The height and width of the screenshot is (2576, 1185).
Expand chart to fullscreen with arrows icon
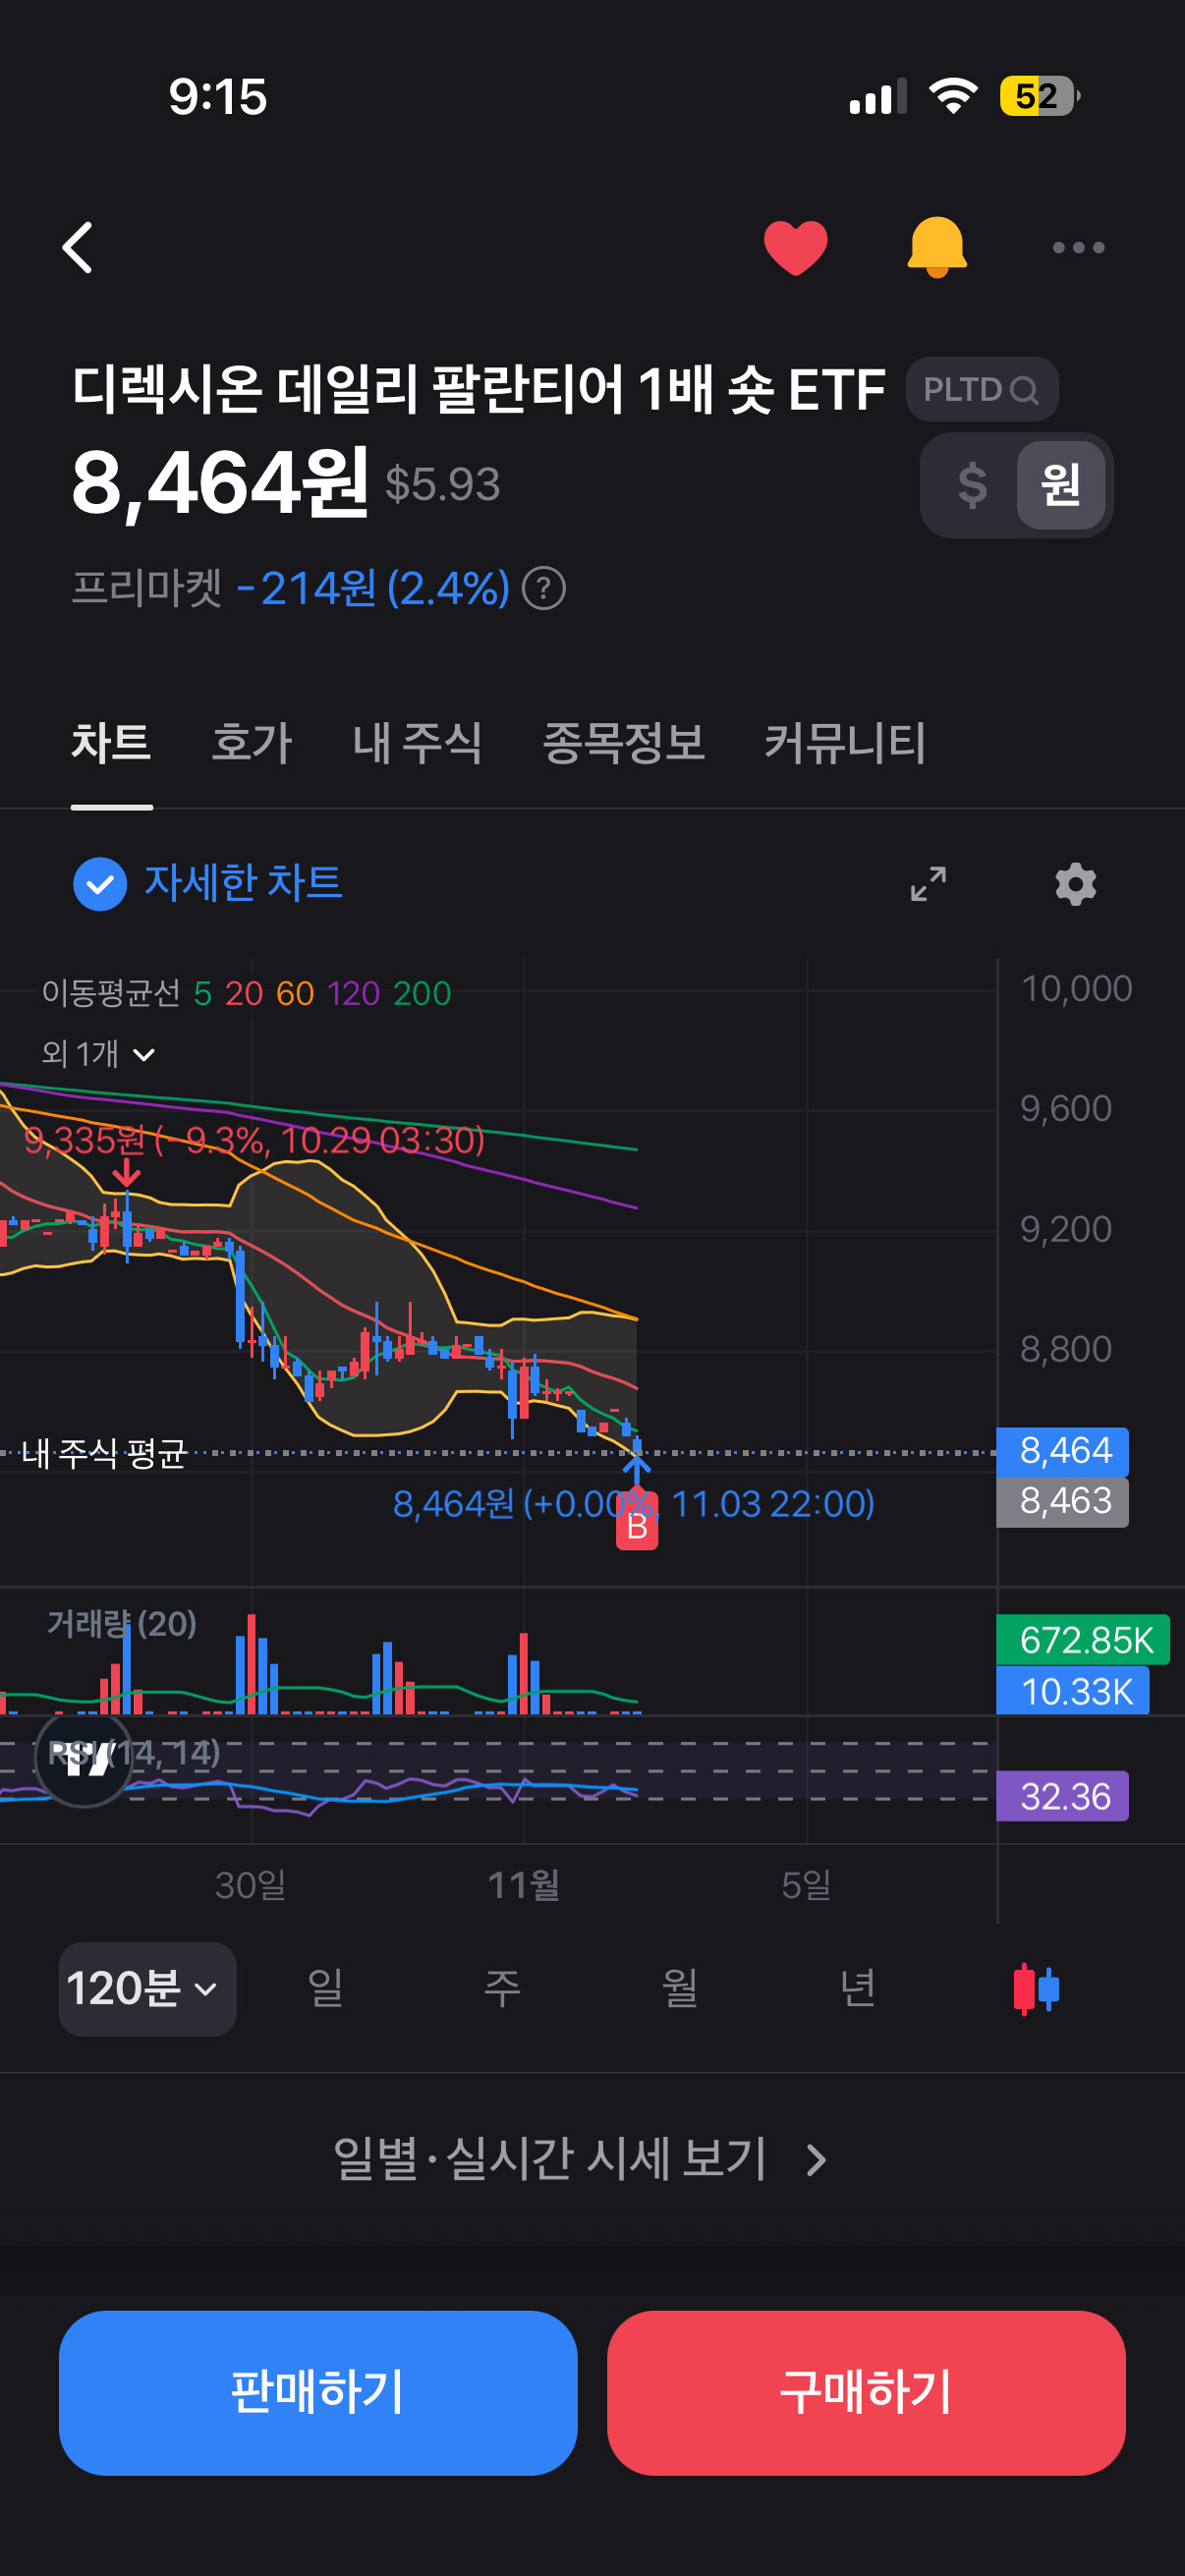pos(928,884)
